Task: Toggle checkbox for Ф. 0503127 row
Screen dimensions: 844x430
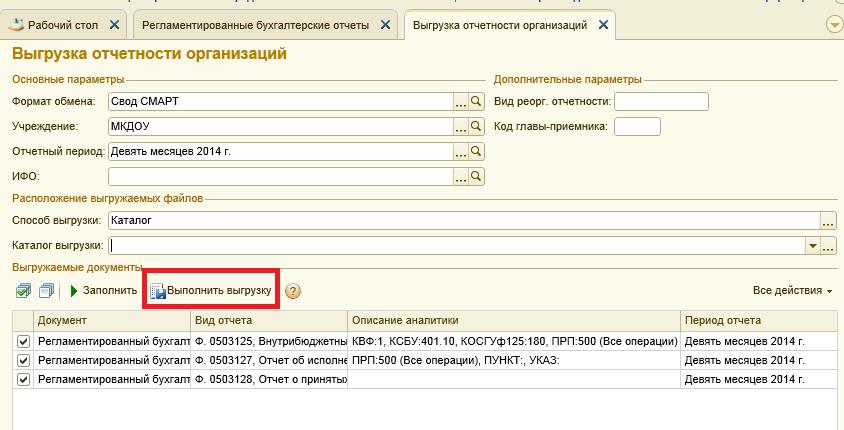Action: click(23, 360)
